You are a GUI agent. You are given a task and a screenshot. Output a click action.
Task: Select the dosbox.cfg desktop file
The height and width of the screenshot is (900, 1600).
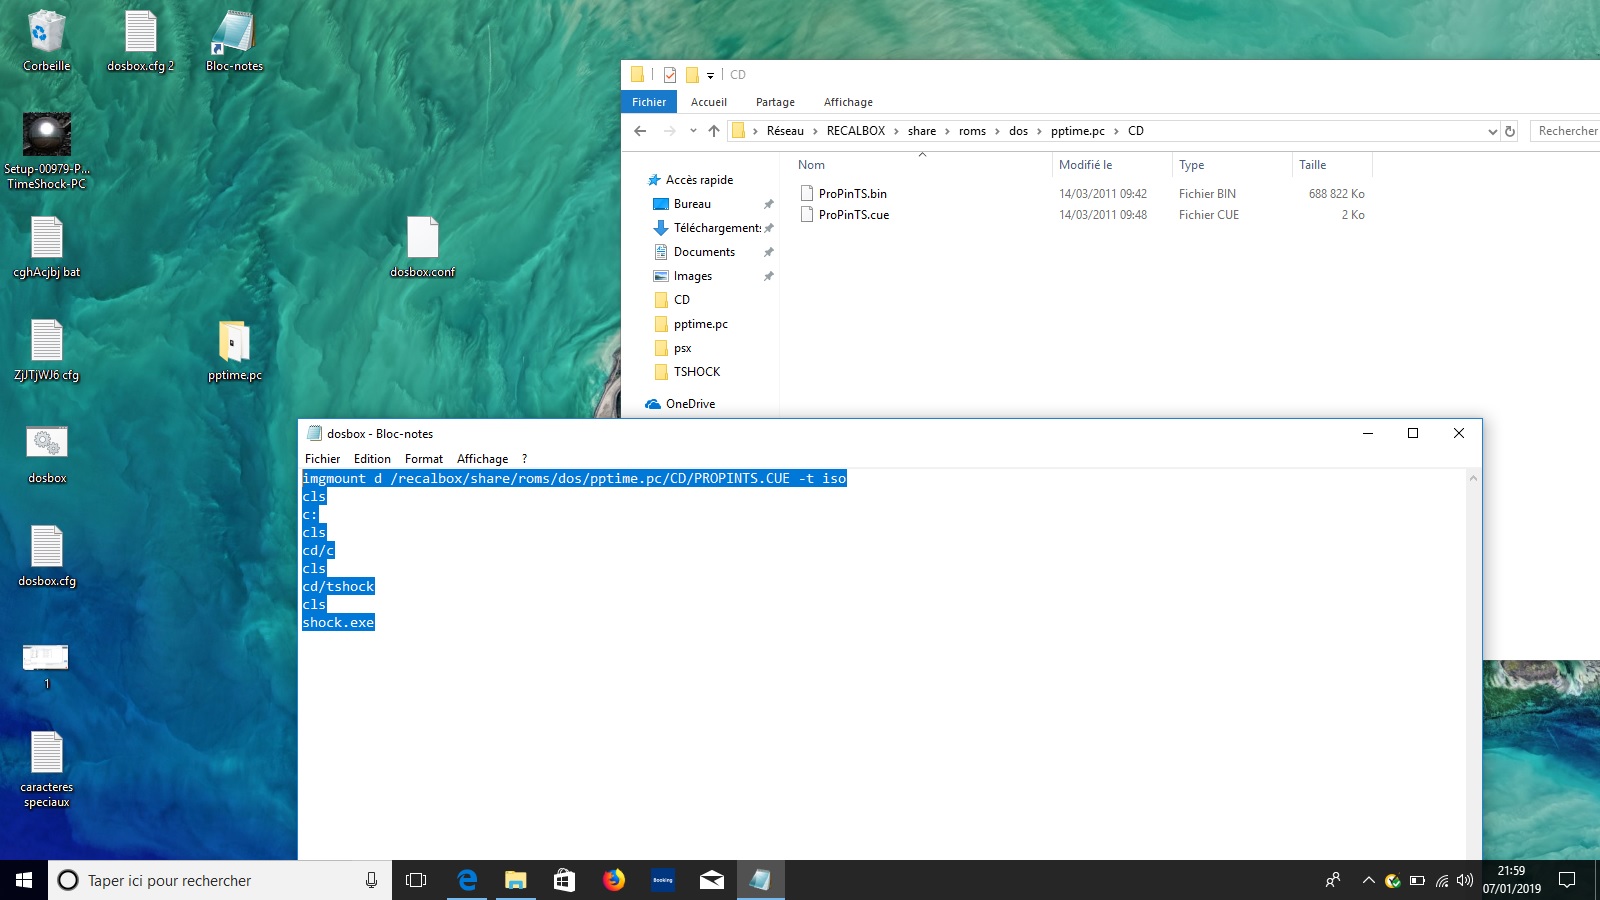(46, 556)
